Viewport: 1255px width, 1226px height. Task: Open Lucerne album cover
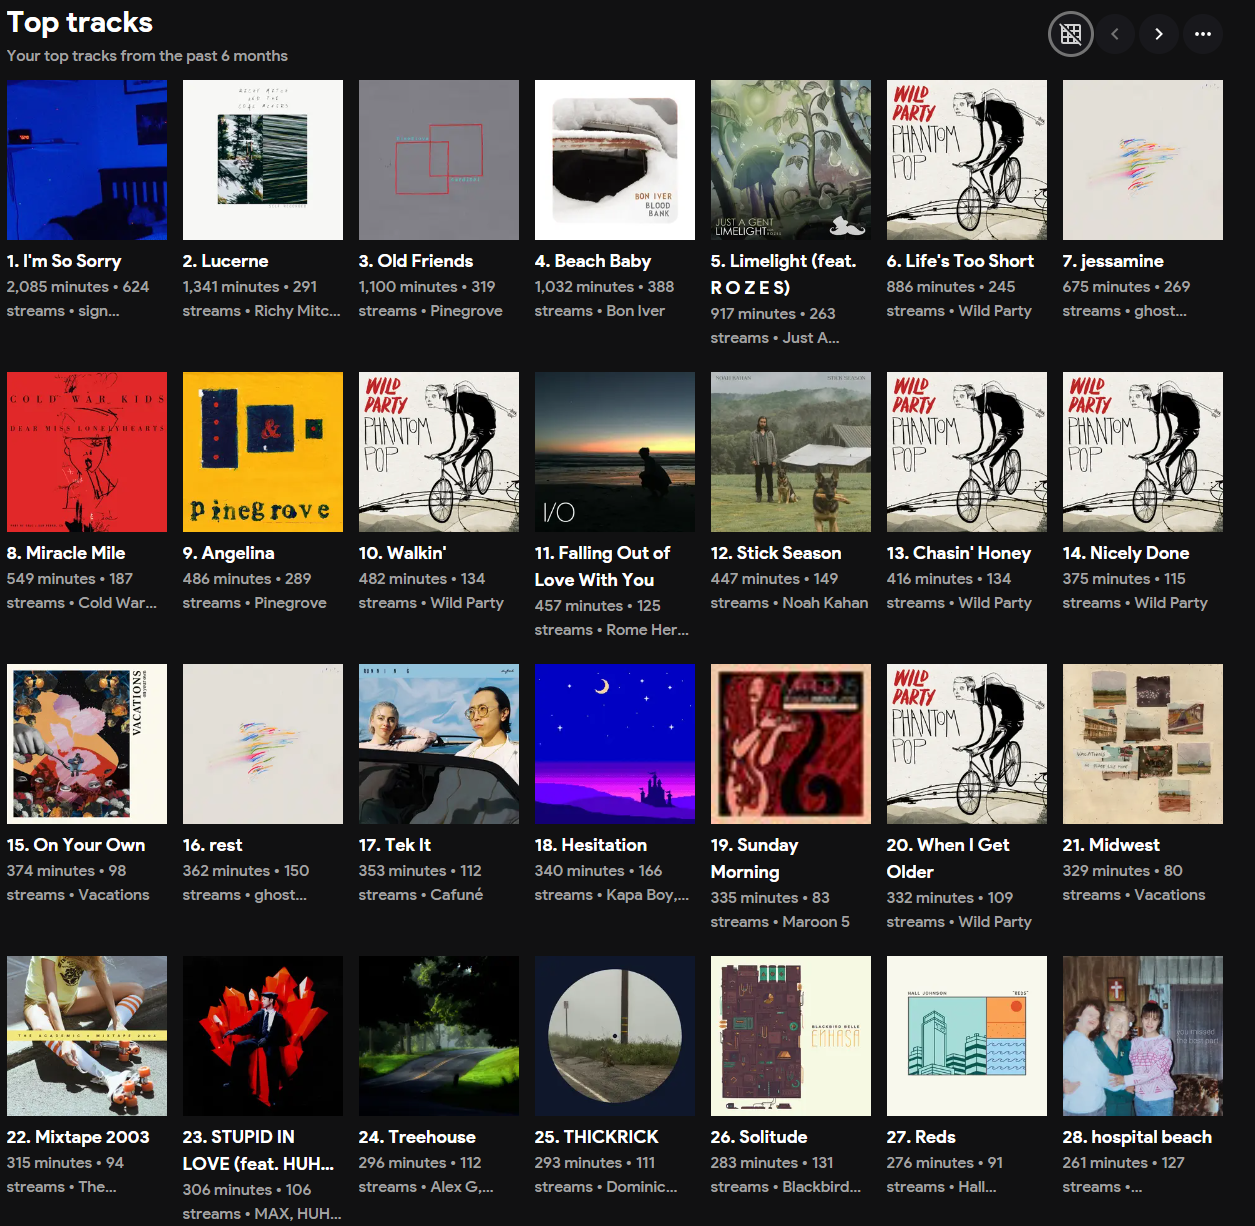[263, 160]
